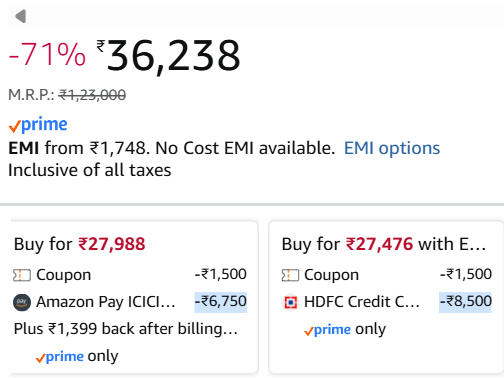Click the struck-through M.R.P. ₹1,23,000 price
The height and width of the screenshot is (378, 504).
click(x=92, y=95)
